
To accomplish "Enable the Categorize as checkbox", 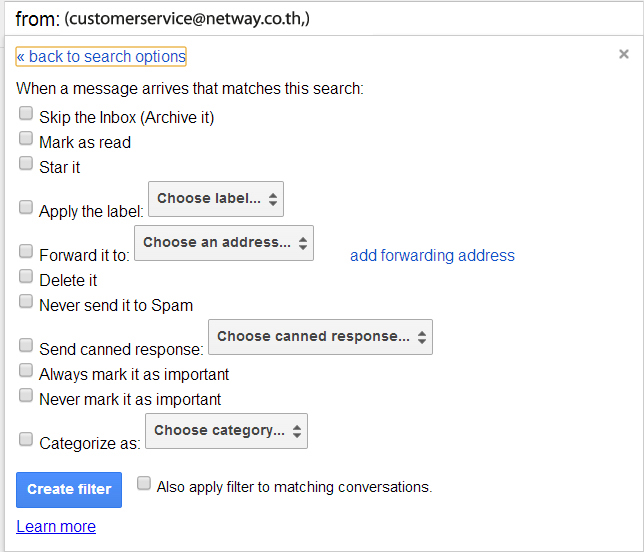I will pyautogui.click(x=26, y=437).
